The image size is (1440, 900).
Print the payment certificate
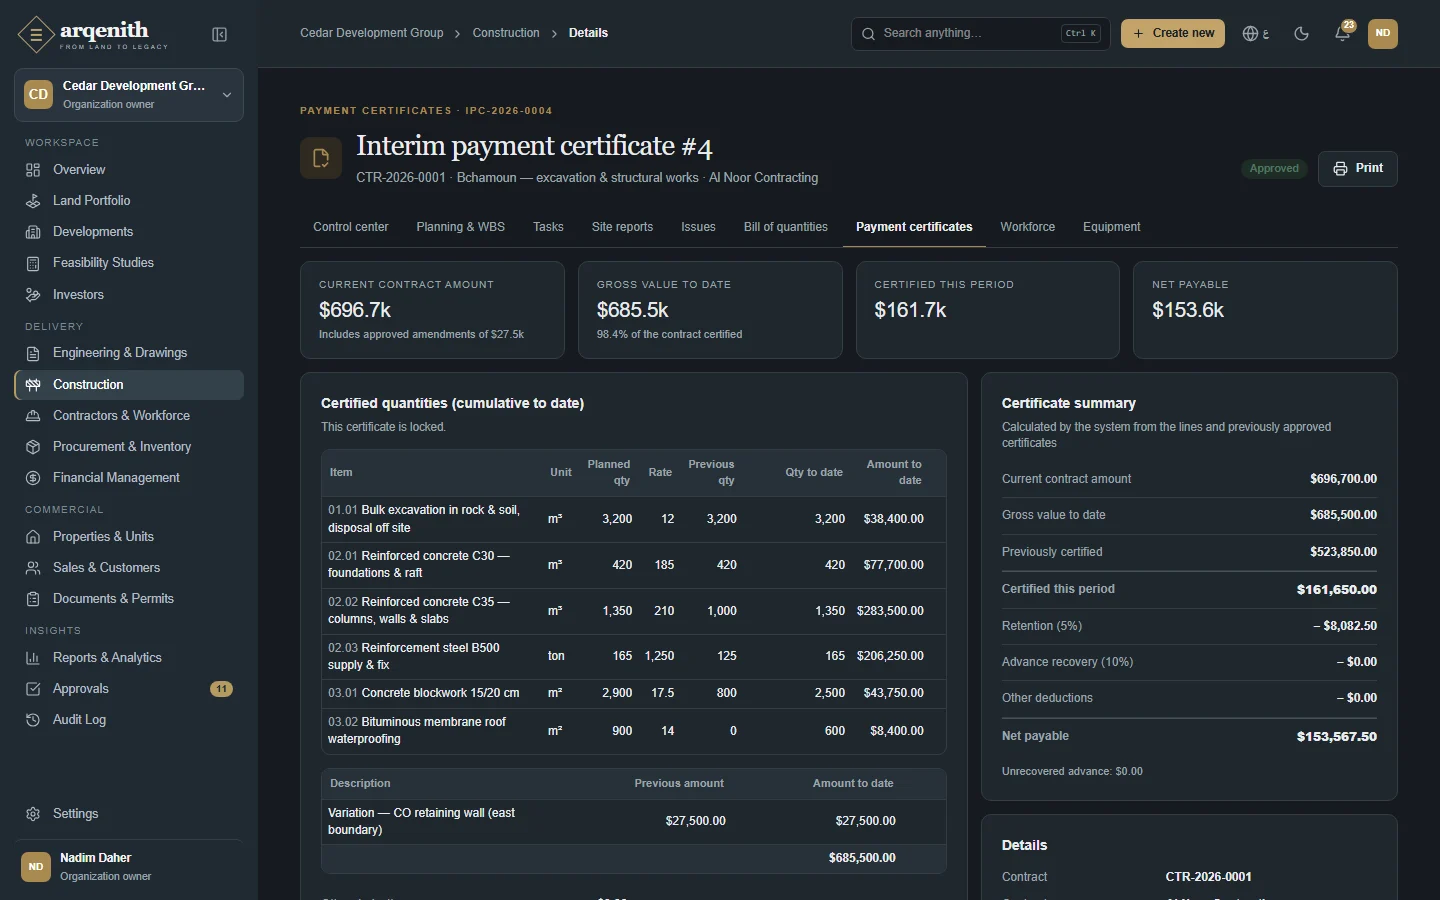[x=1358, y=168]
